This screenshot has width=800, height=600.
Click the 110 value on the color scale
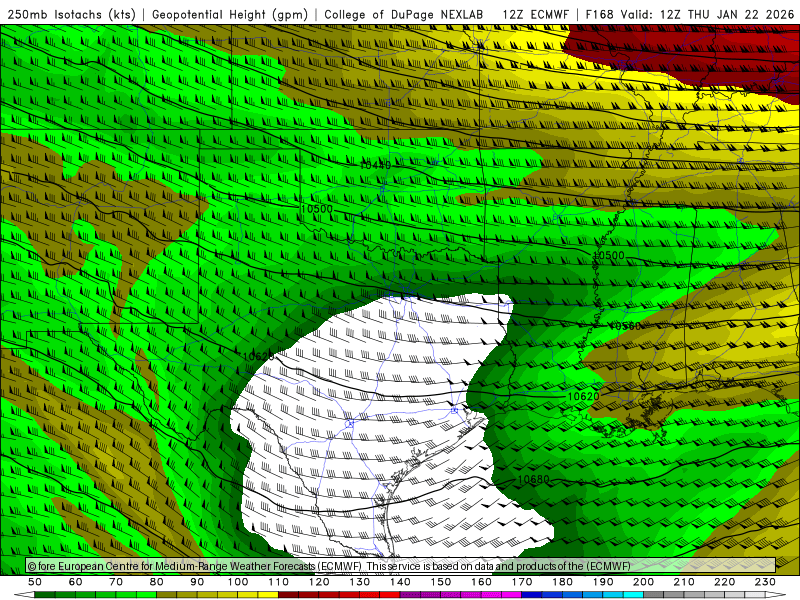tap(279, 582)
